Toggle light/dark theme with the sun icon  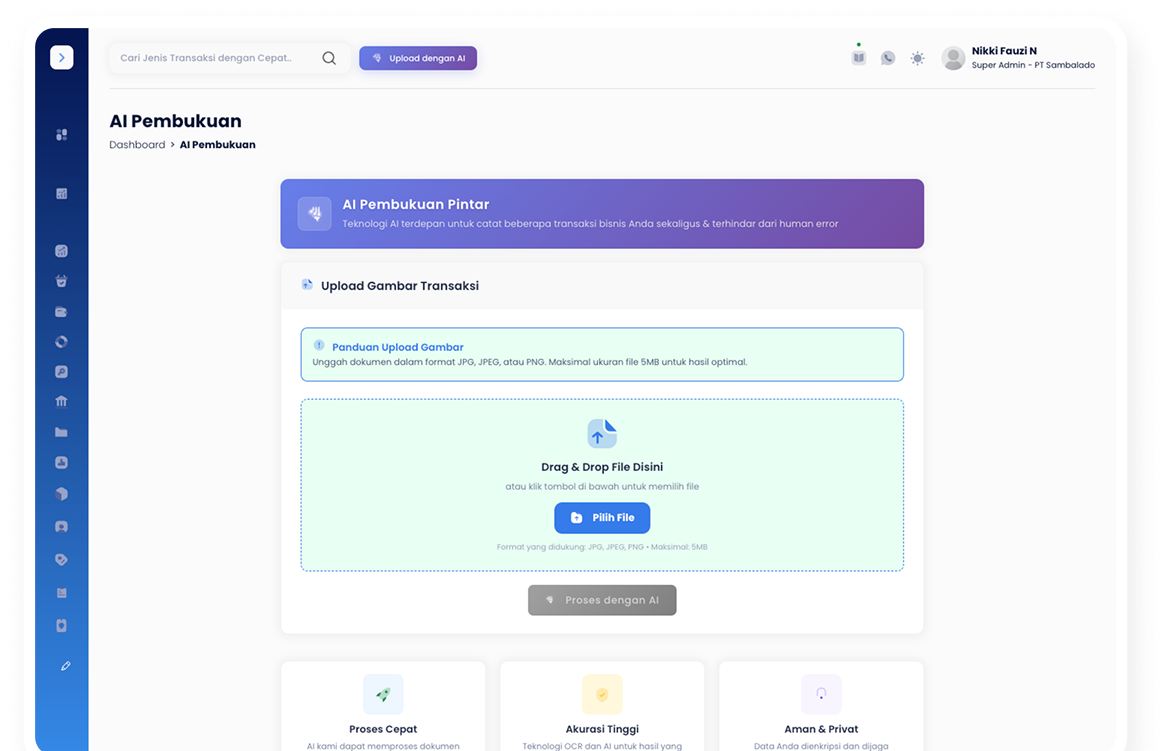tap(917, 58)
